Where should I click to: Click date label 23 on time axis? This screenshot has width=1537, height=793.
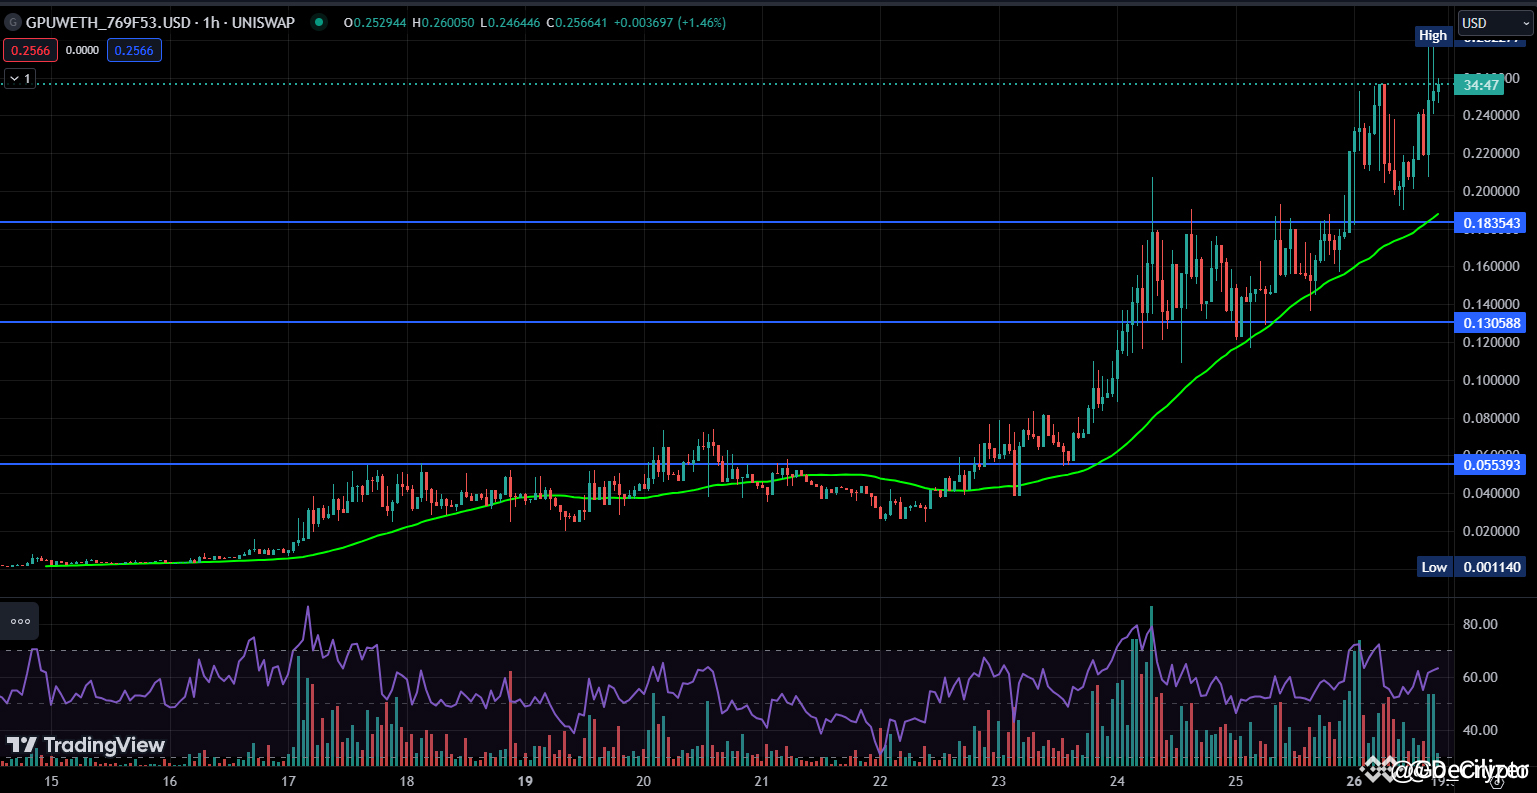(999, 781)
